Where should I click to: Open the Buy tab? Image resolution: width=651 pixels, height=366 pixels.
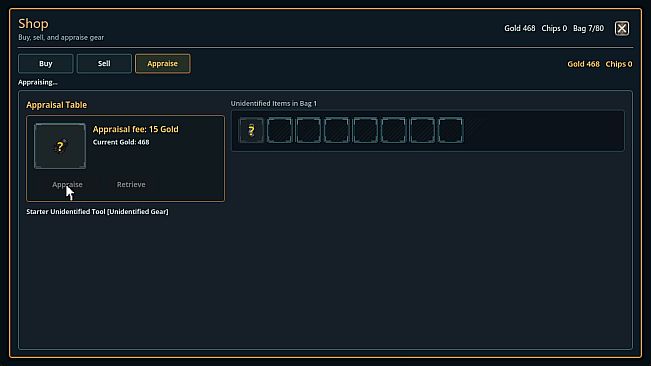(46, 63)
